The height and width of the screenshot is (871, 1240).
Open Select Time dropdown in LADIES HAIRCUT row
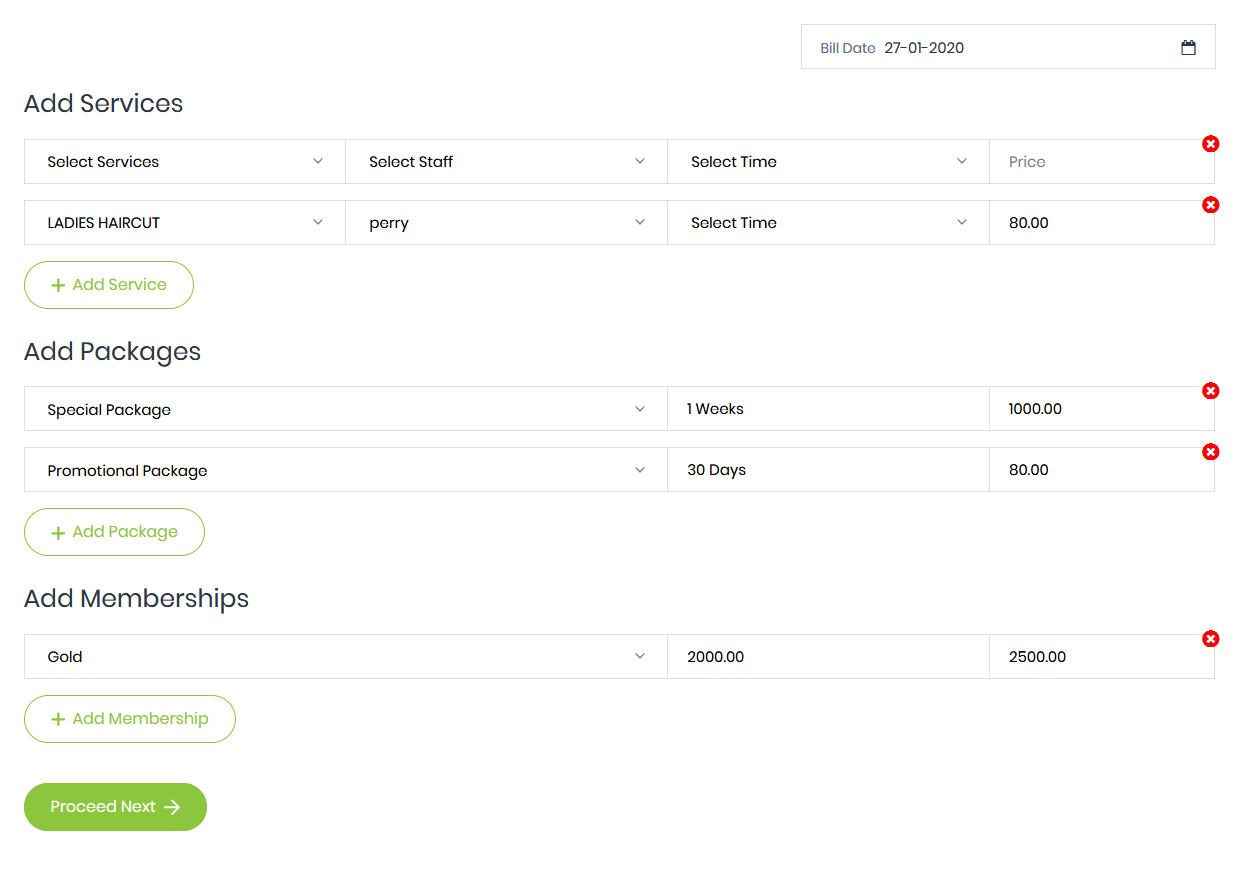point(828,223)
